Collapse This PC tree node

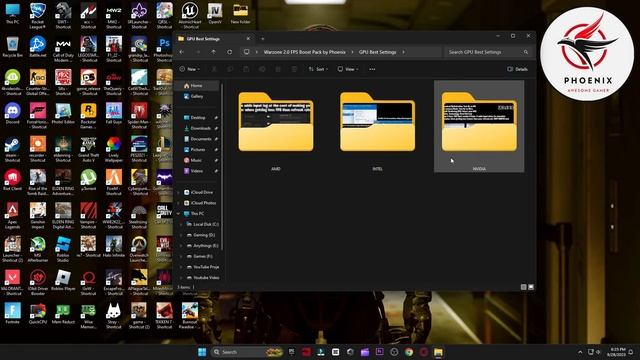click(x=179, y=213)
